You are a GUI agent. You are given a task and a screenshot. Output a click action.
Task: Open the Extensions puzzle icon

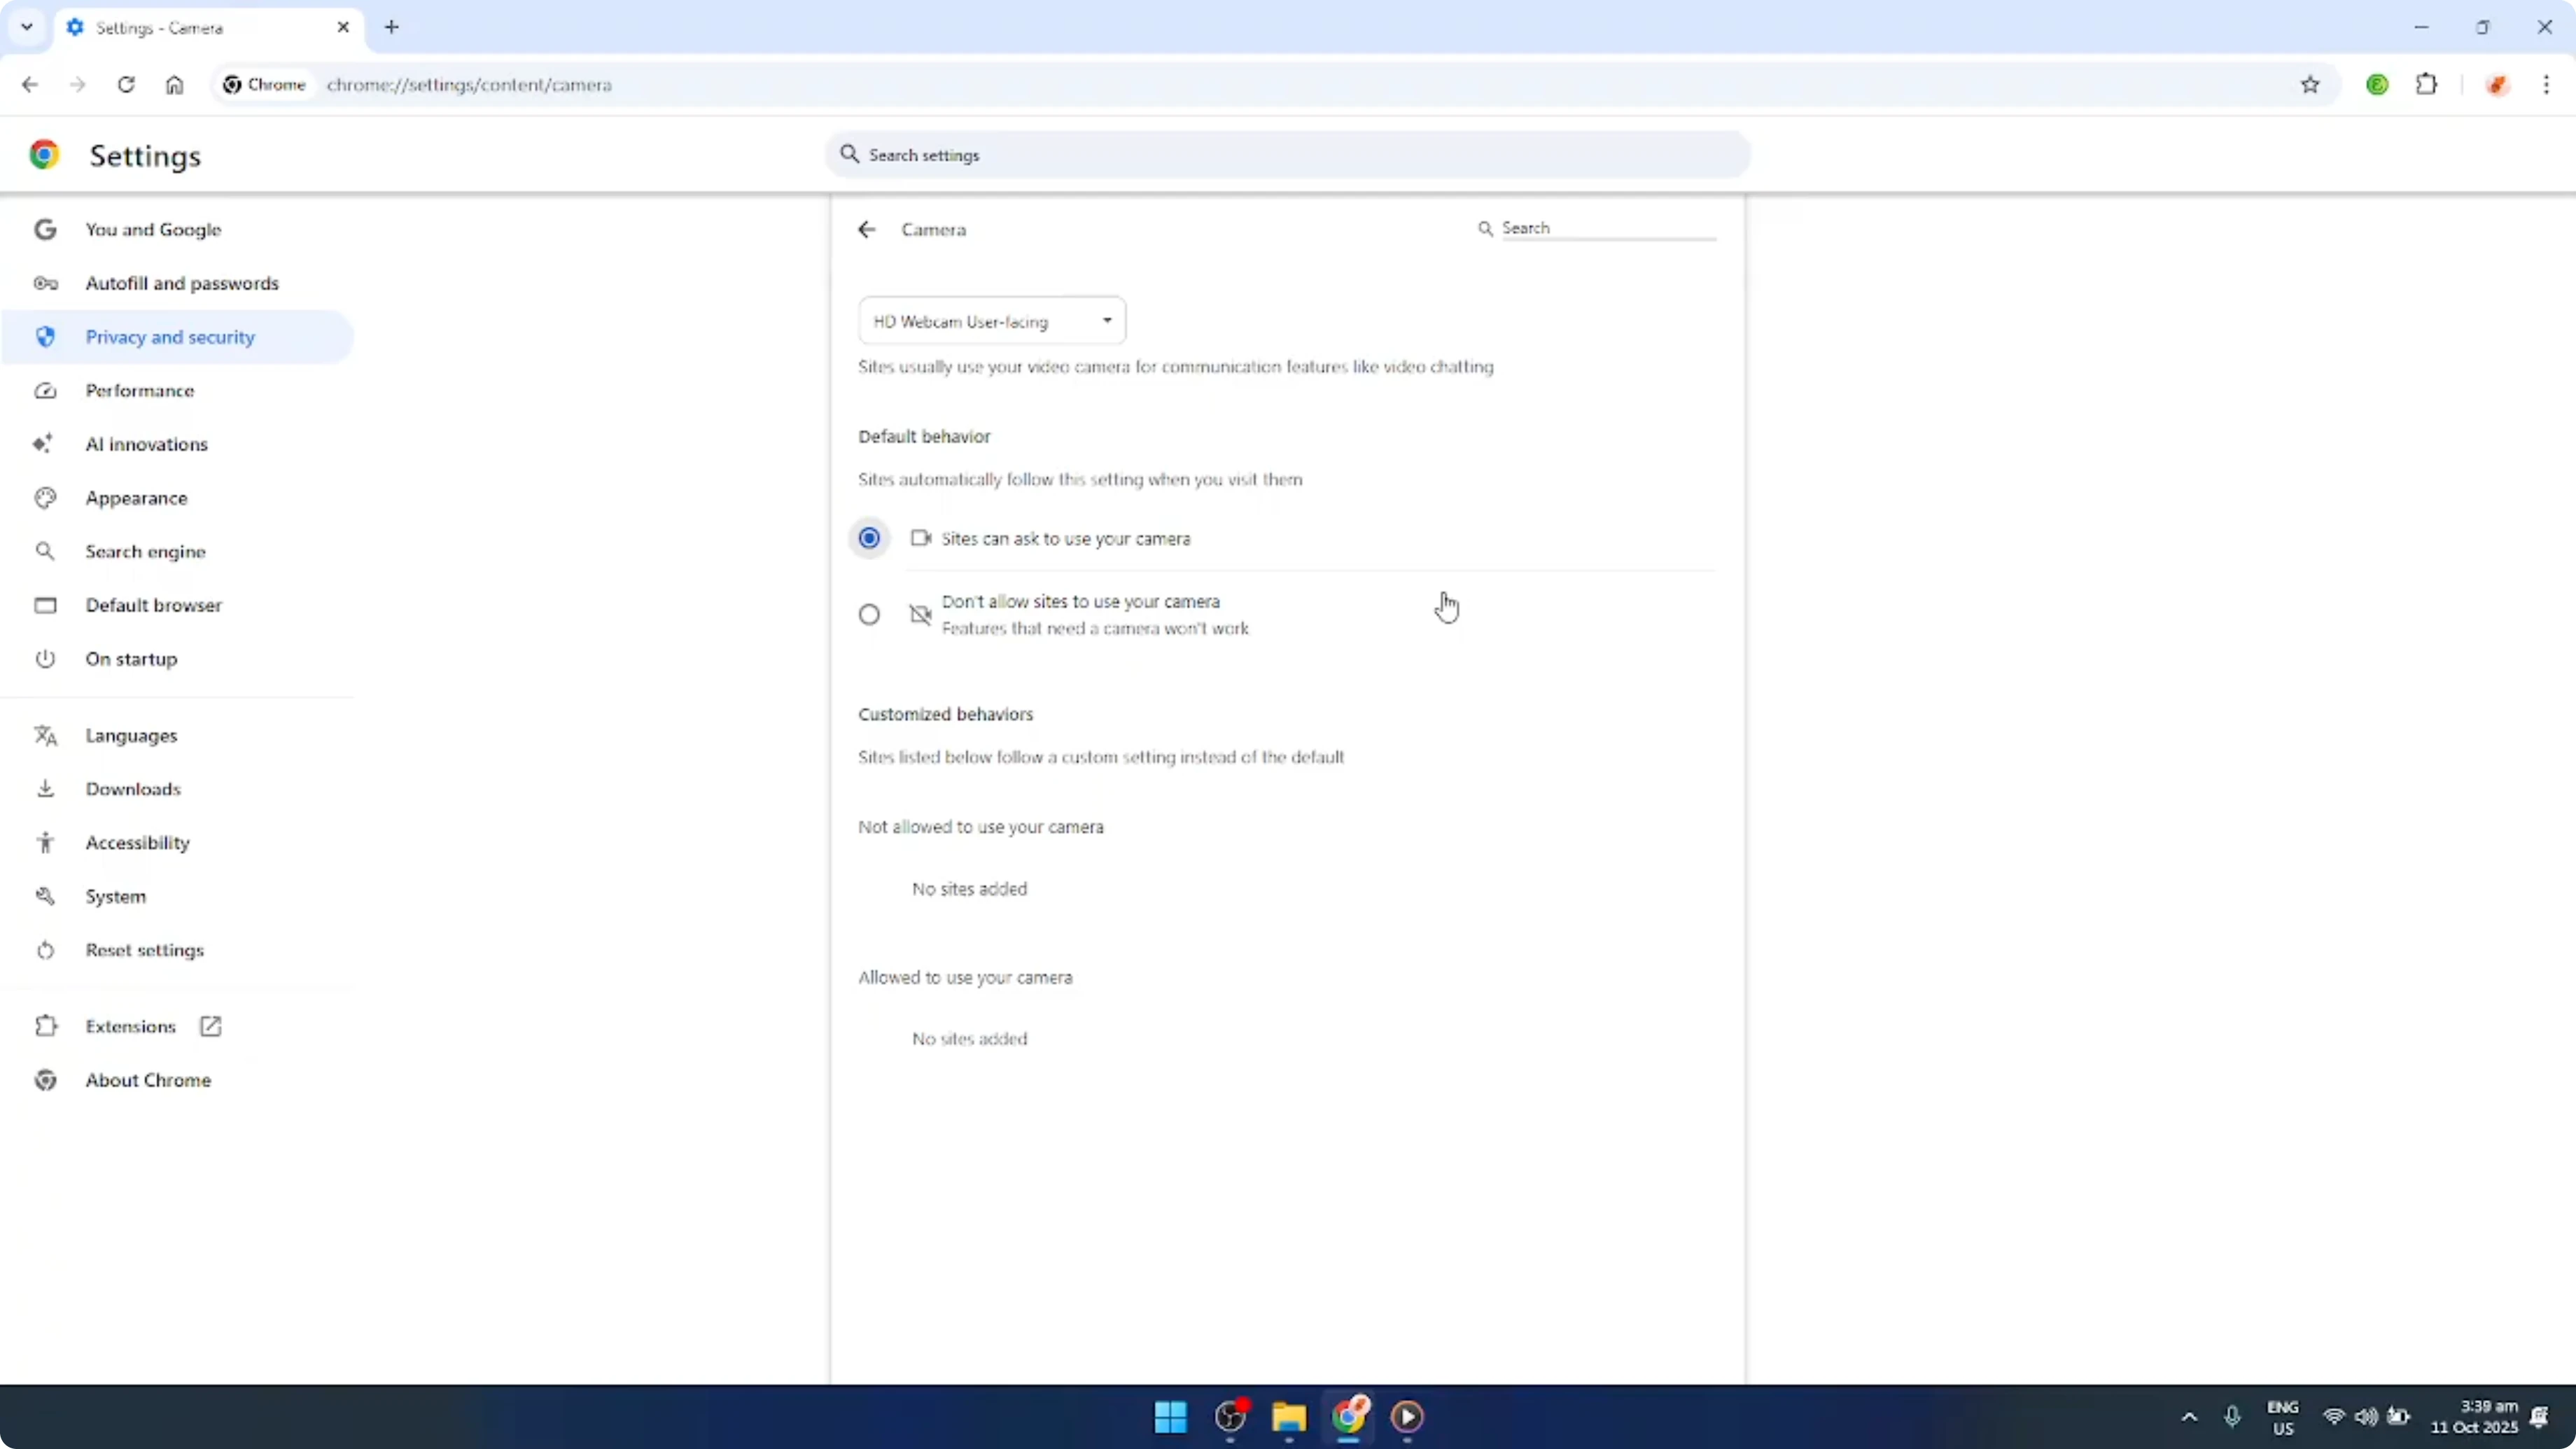(2427, 85)
